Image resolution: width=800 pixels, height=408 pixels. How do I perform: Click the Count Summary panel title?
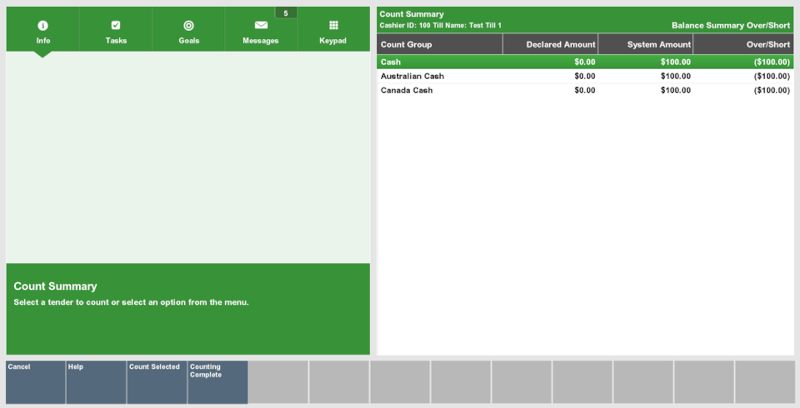pyautogui.click(x=411, y=14)
